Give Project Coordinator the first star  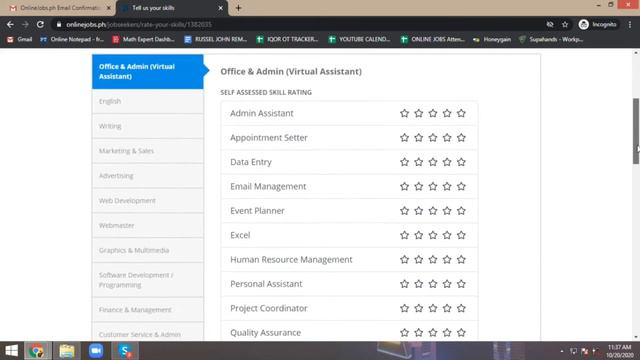click(x=404, y=308)
